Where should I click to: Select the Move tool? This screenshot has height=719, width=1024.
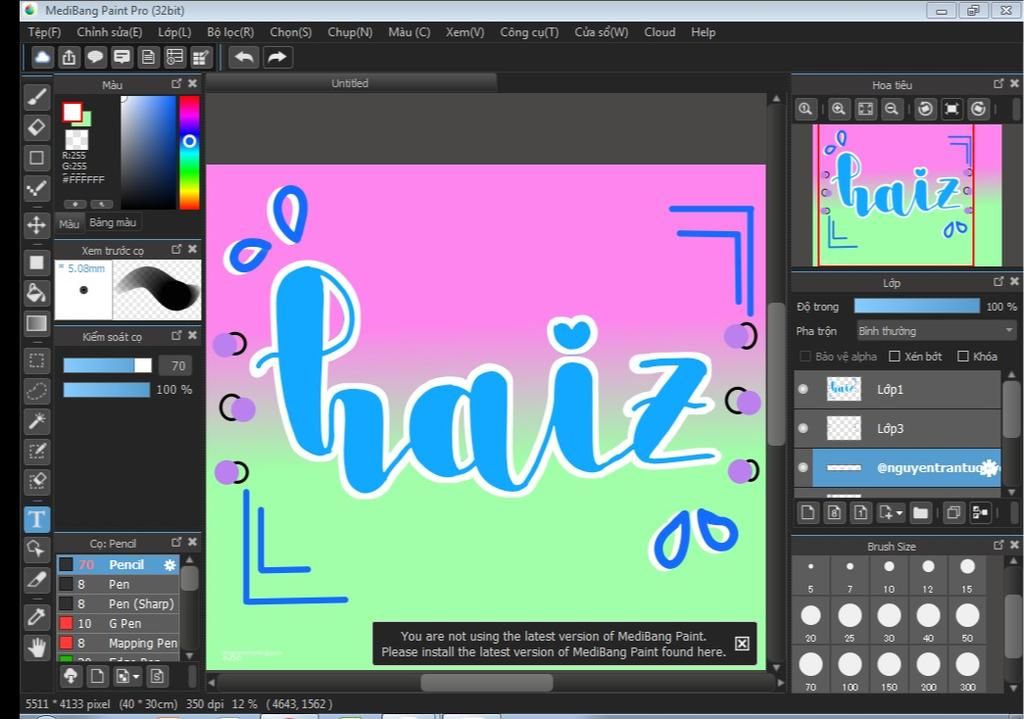click(37, 225)
